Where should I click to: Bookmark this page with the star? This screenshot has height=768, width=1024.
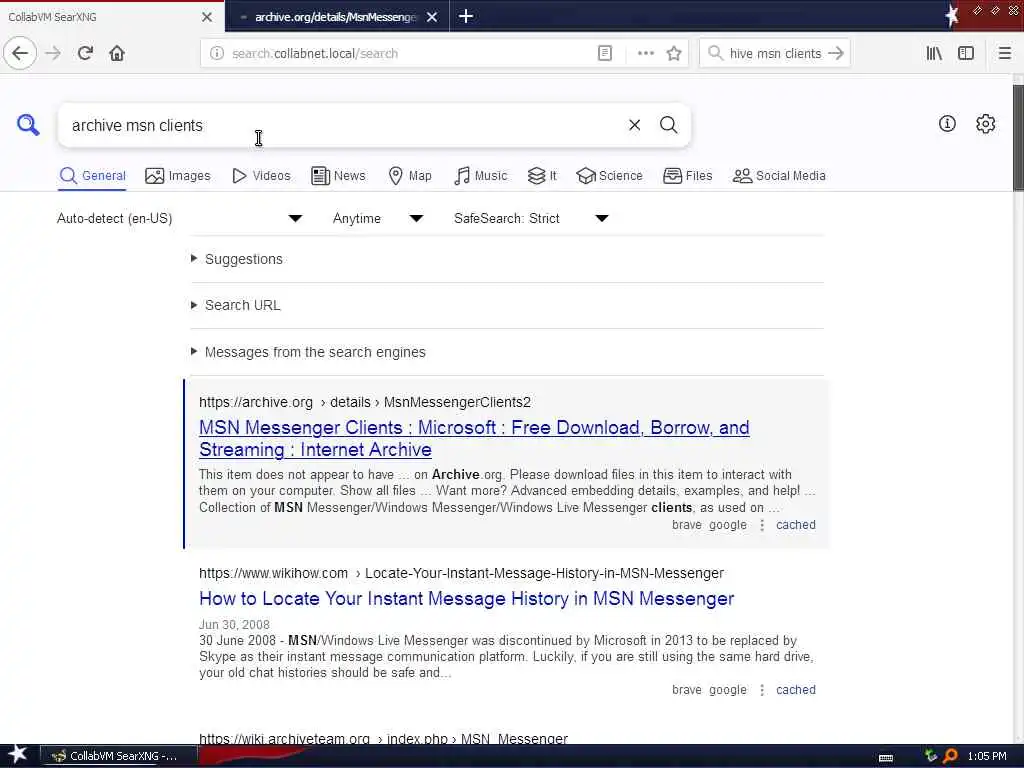pyautogui.click(x=674, y=54)
